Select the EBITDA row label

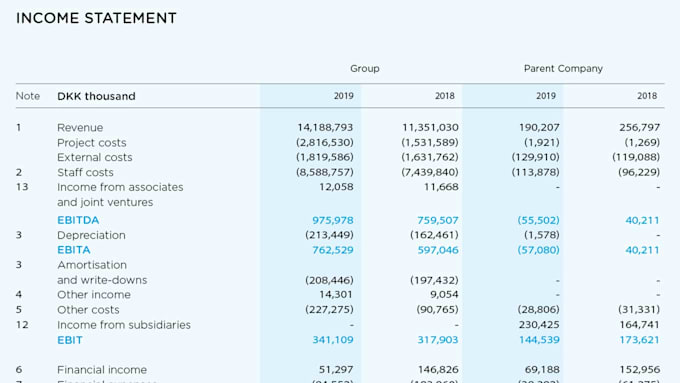tap(78, 220)
